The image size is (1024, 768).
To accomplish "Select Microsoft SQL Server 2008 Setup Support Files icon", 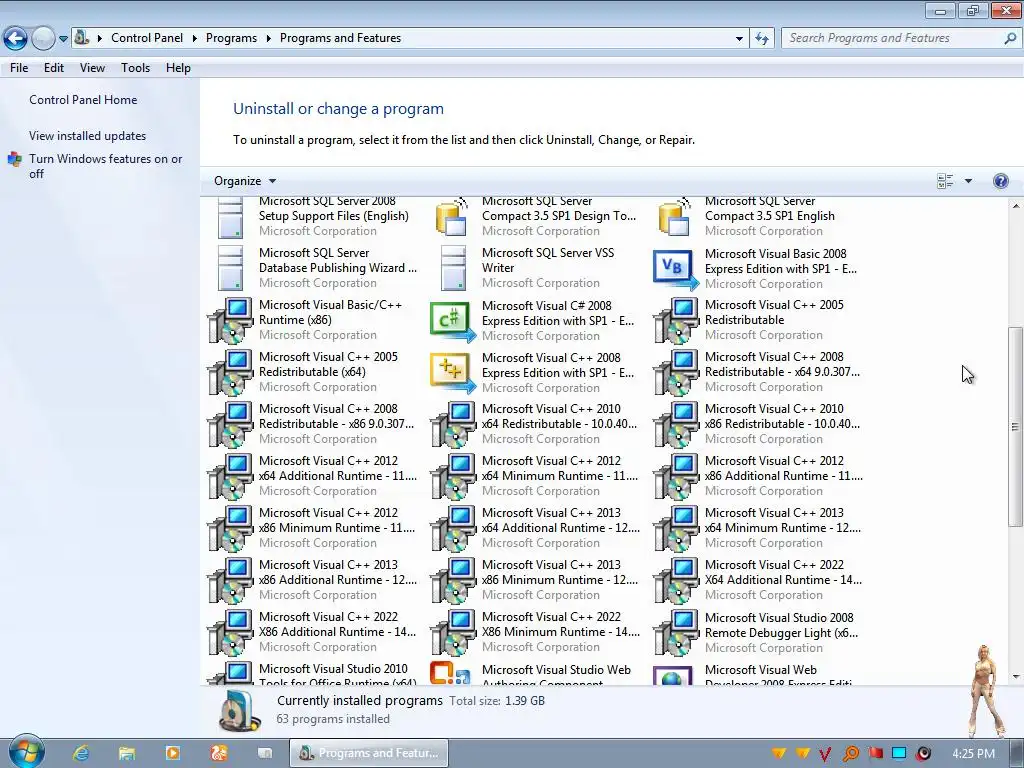I will (231, 217).
